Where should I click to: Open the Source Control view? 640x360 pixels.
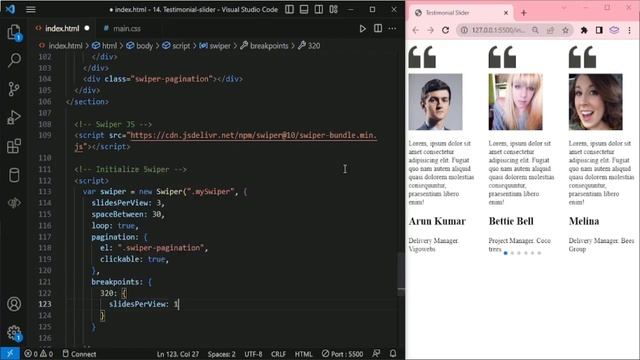click(14, 89)
